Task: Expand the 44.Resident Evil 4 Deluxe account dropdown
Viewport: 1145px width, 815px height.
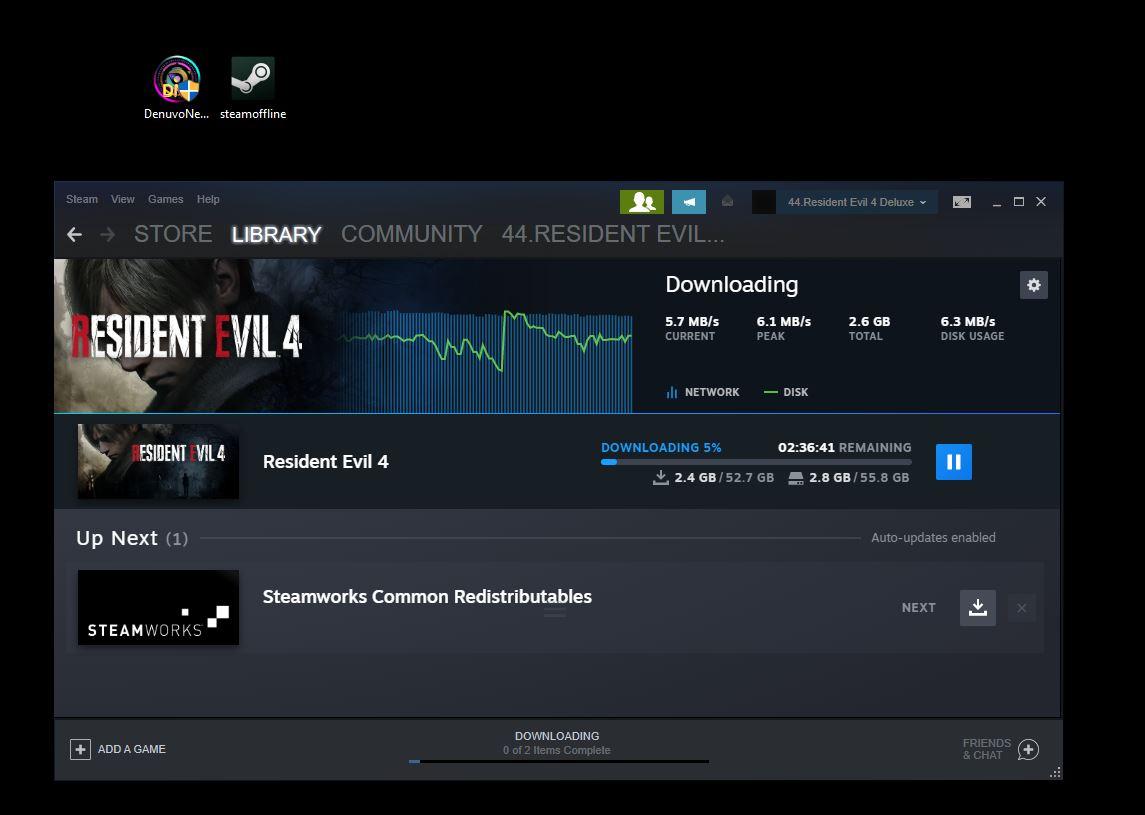Action: (x=856, y=202)
